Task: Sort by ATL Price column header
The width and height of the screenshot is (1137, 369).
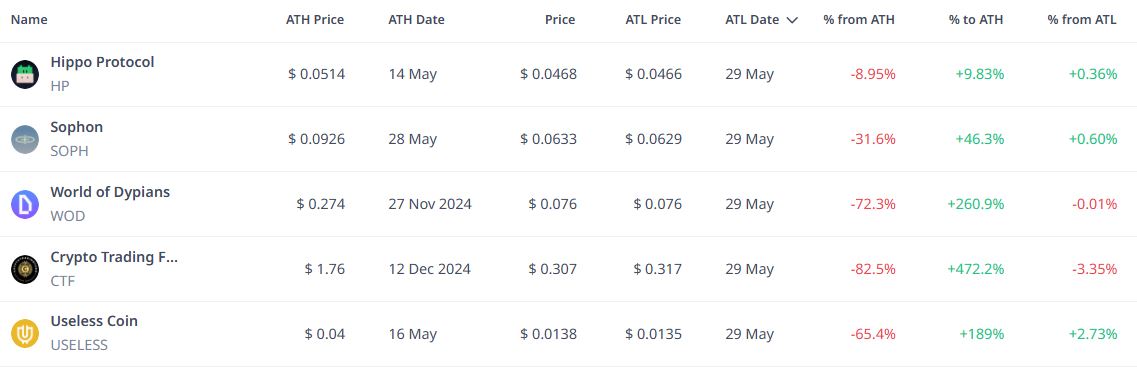Action: click(653, 20)
